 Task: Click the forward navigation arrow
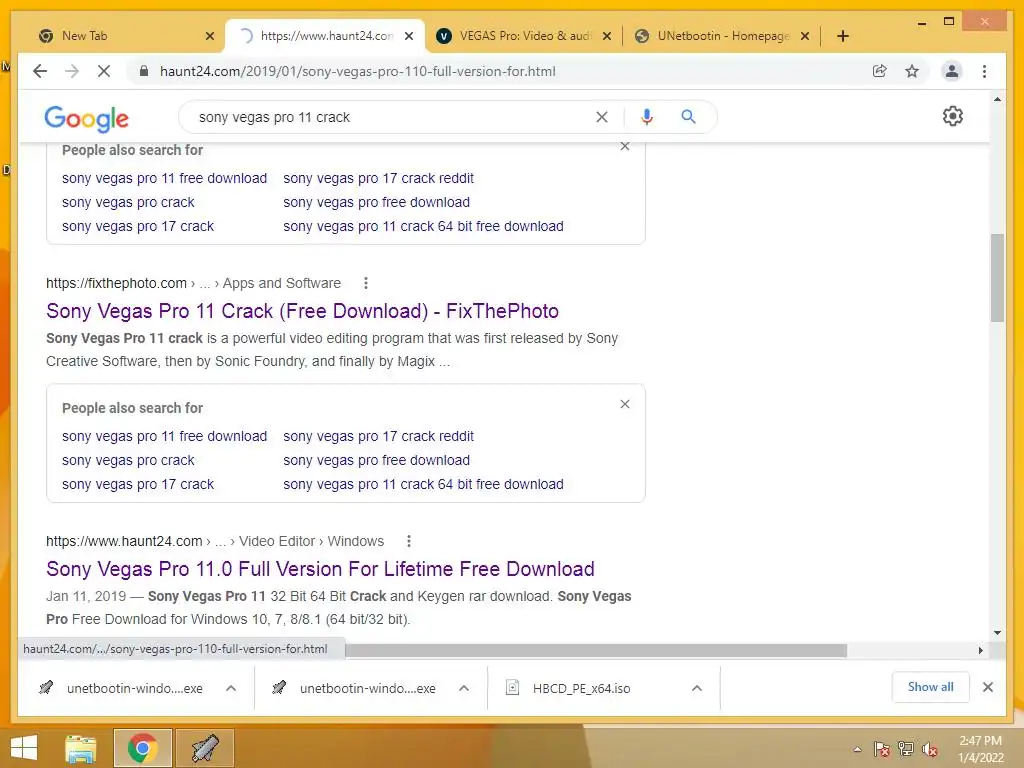click(72, 71)
